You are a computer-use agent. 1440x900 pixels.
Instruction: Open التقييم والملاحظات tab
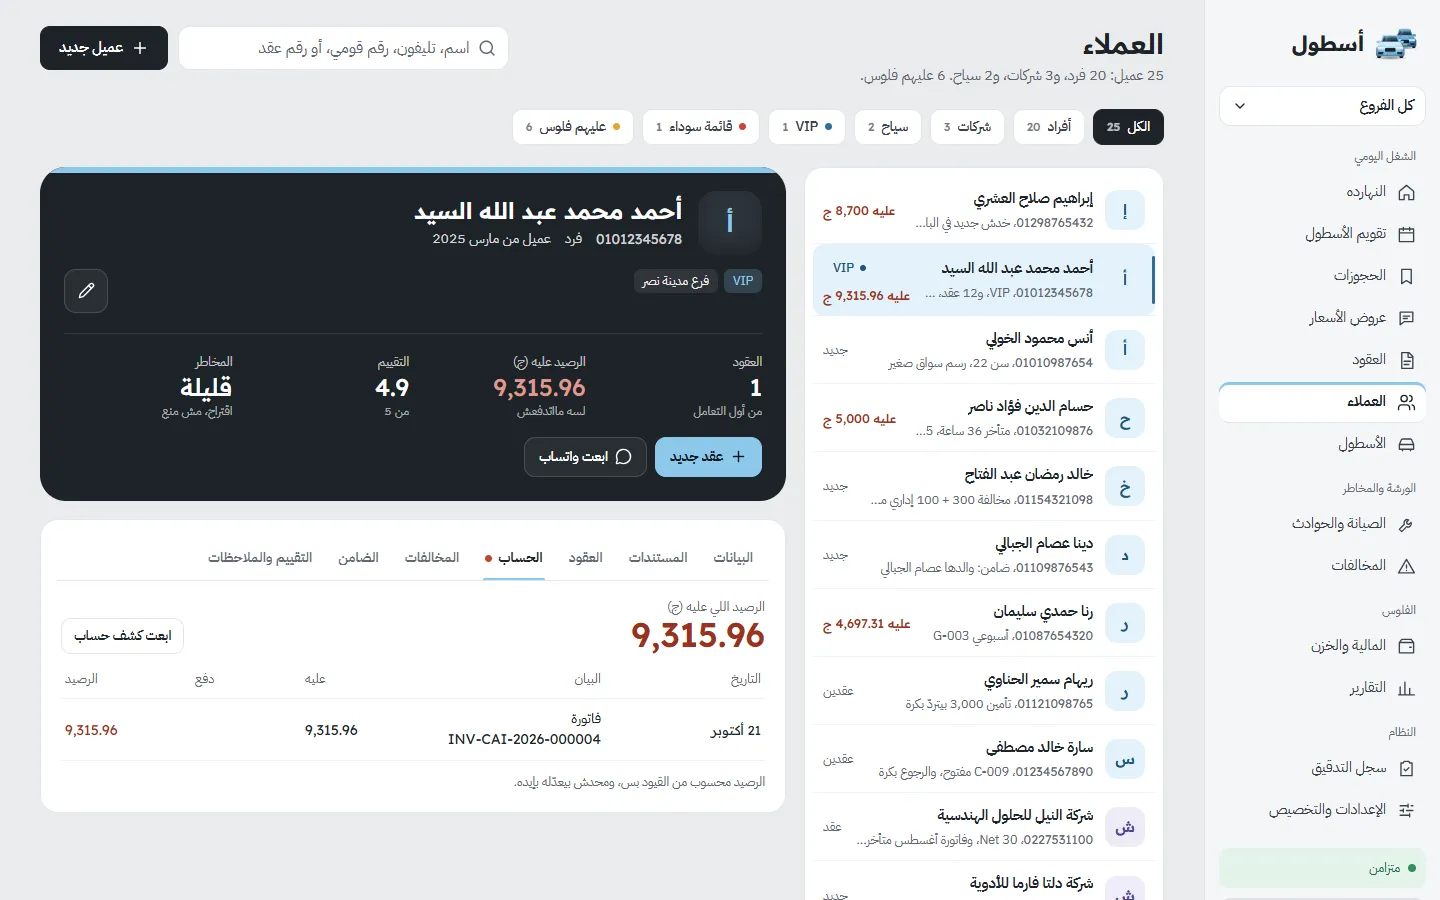click(x=260, y=558)
